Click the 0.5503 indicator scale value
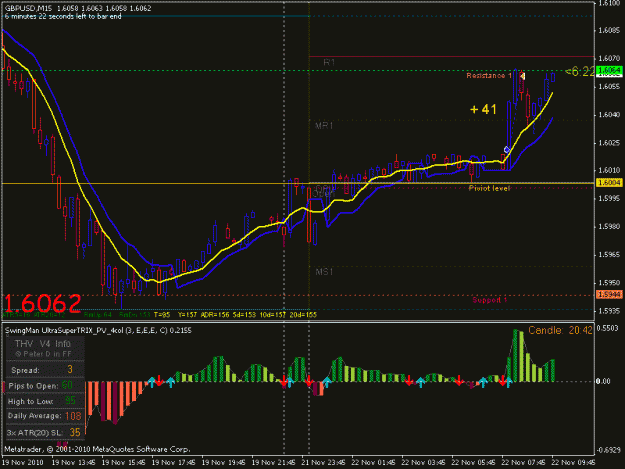Screen dimensions: 625x469 click(x=609, y=328)
